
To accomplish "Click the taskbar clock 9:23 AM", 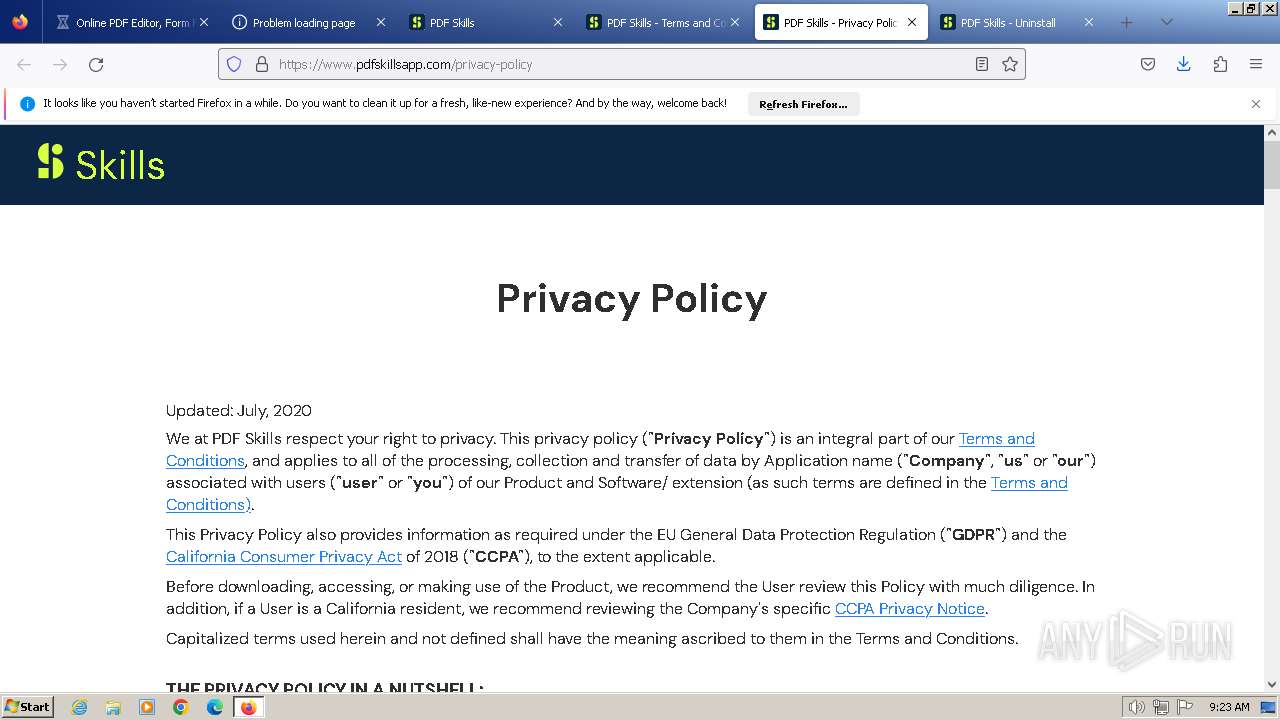I will coord(1229,707).
